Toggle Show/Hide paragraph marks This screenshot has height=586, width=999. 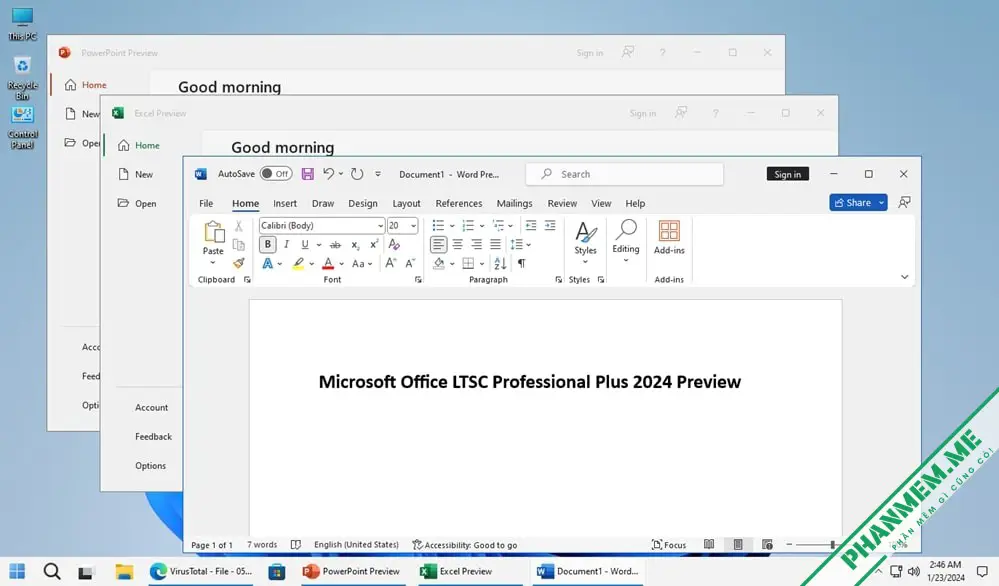coord(522,263)
